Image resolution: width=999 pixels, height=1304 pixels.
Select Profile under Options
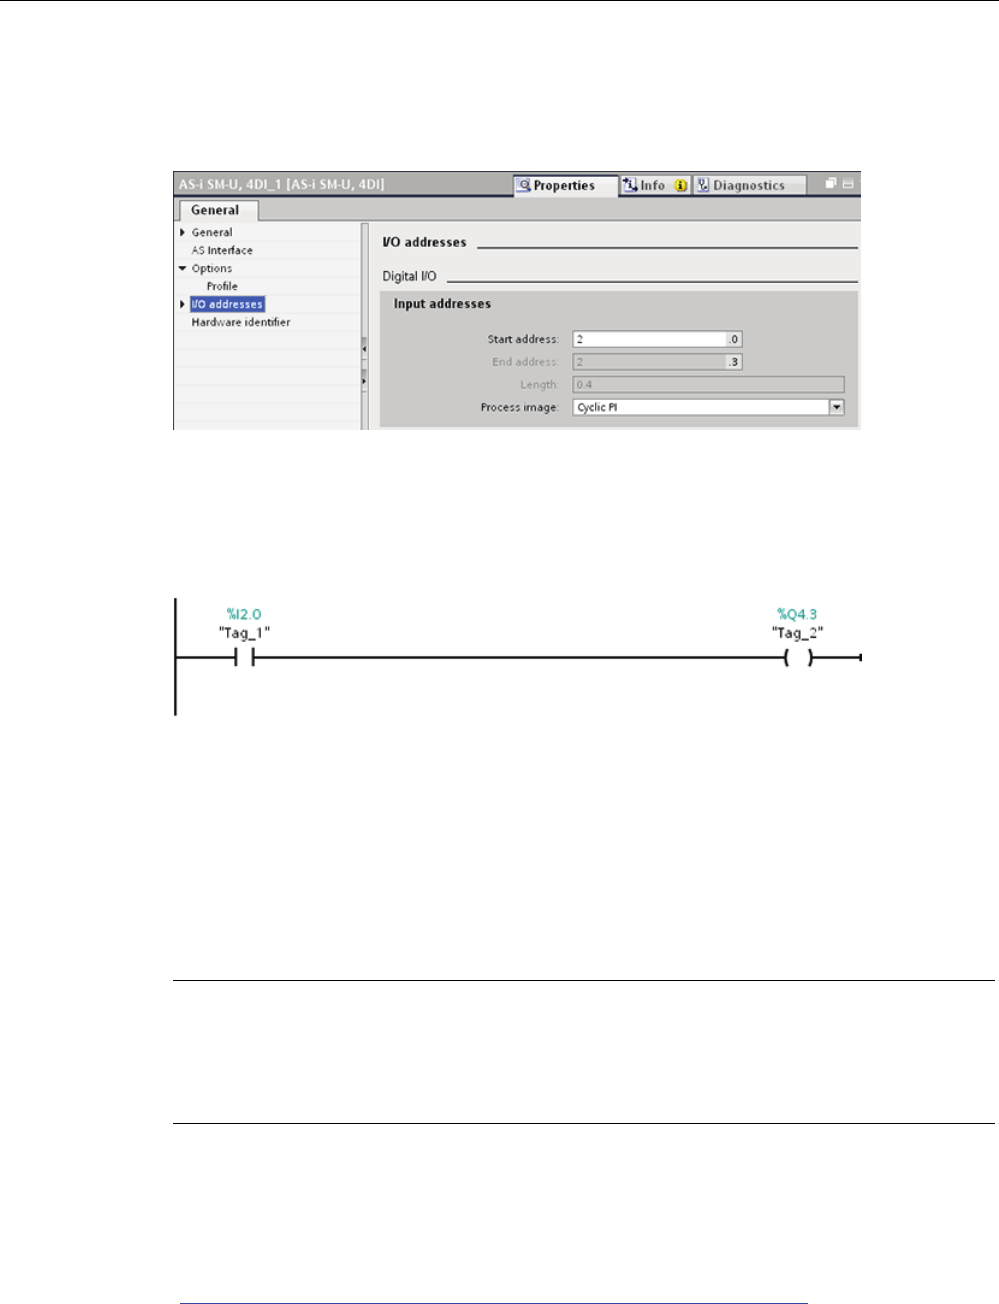pos(222,286)
